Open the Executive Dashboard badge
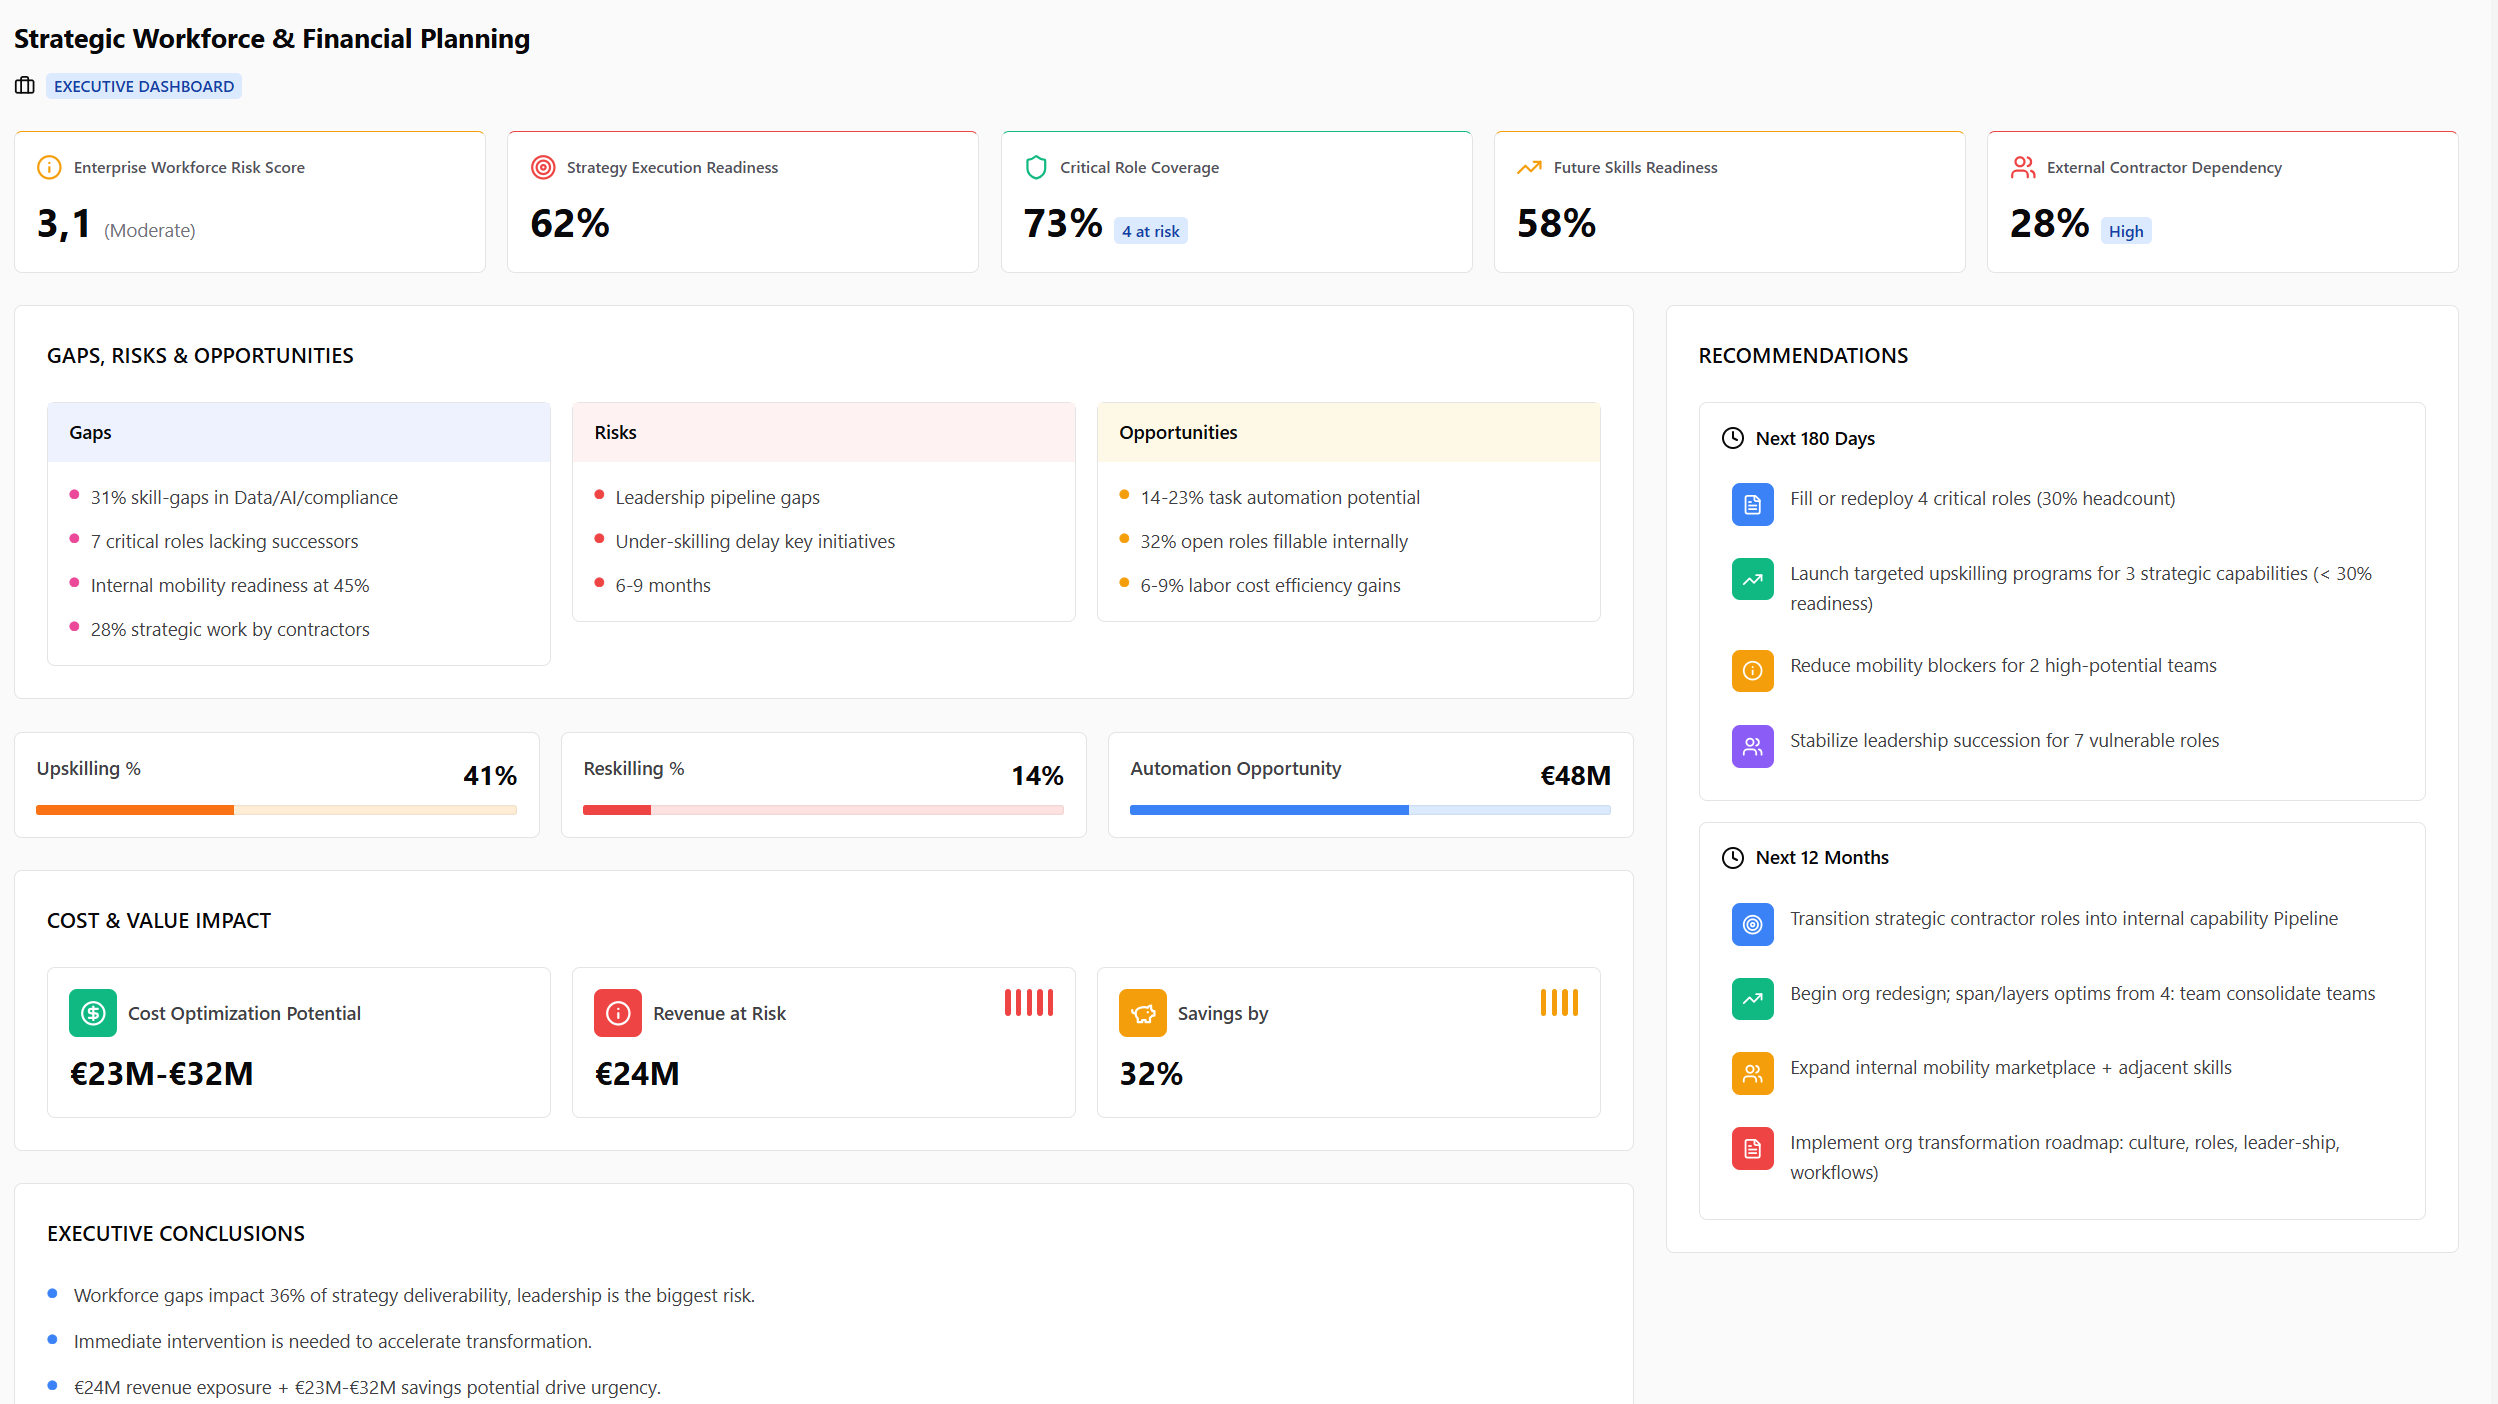 pos(143,86)
